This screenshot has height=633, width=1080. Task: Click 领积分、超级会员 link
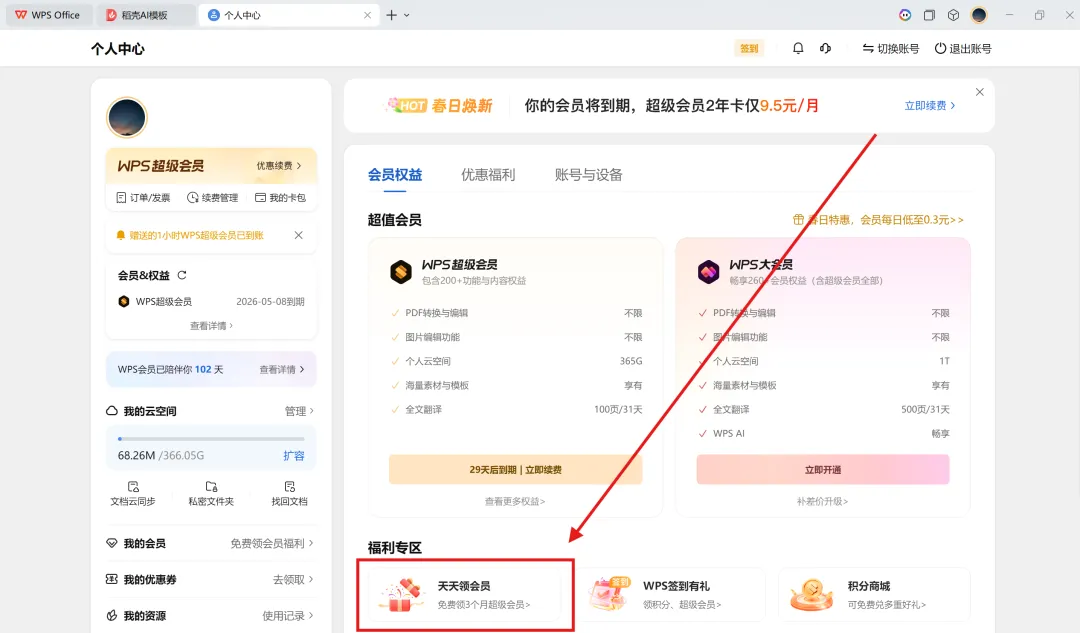(683, 605)
